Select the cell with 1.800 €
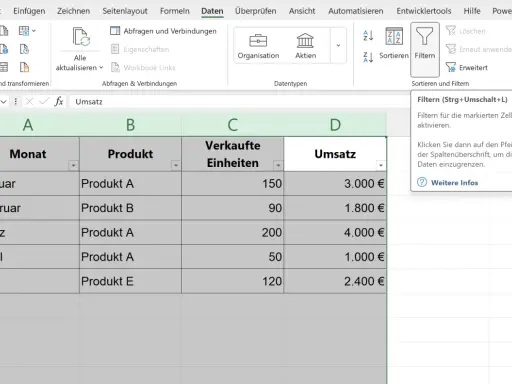The width and height of the screenshot is (512, 384). [335, 208]
